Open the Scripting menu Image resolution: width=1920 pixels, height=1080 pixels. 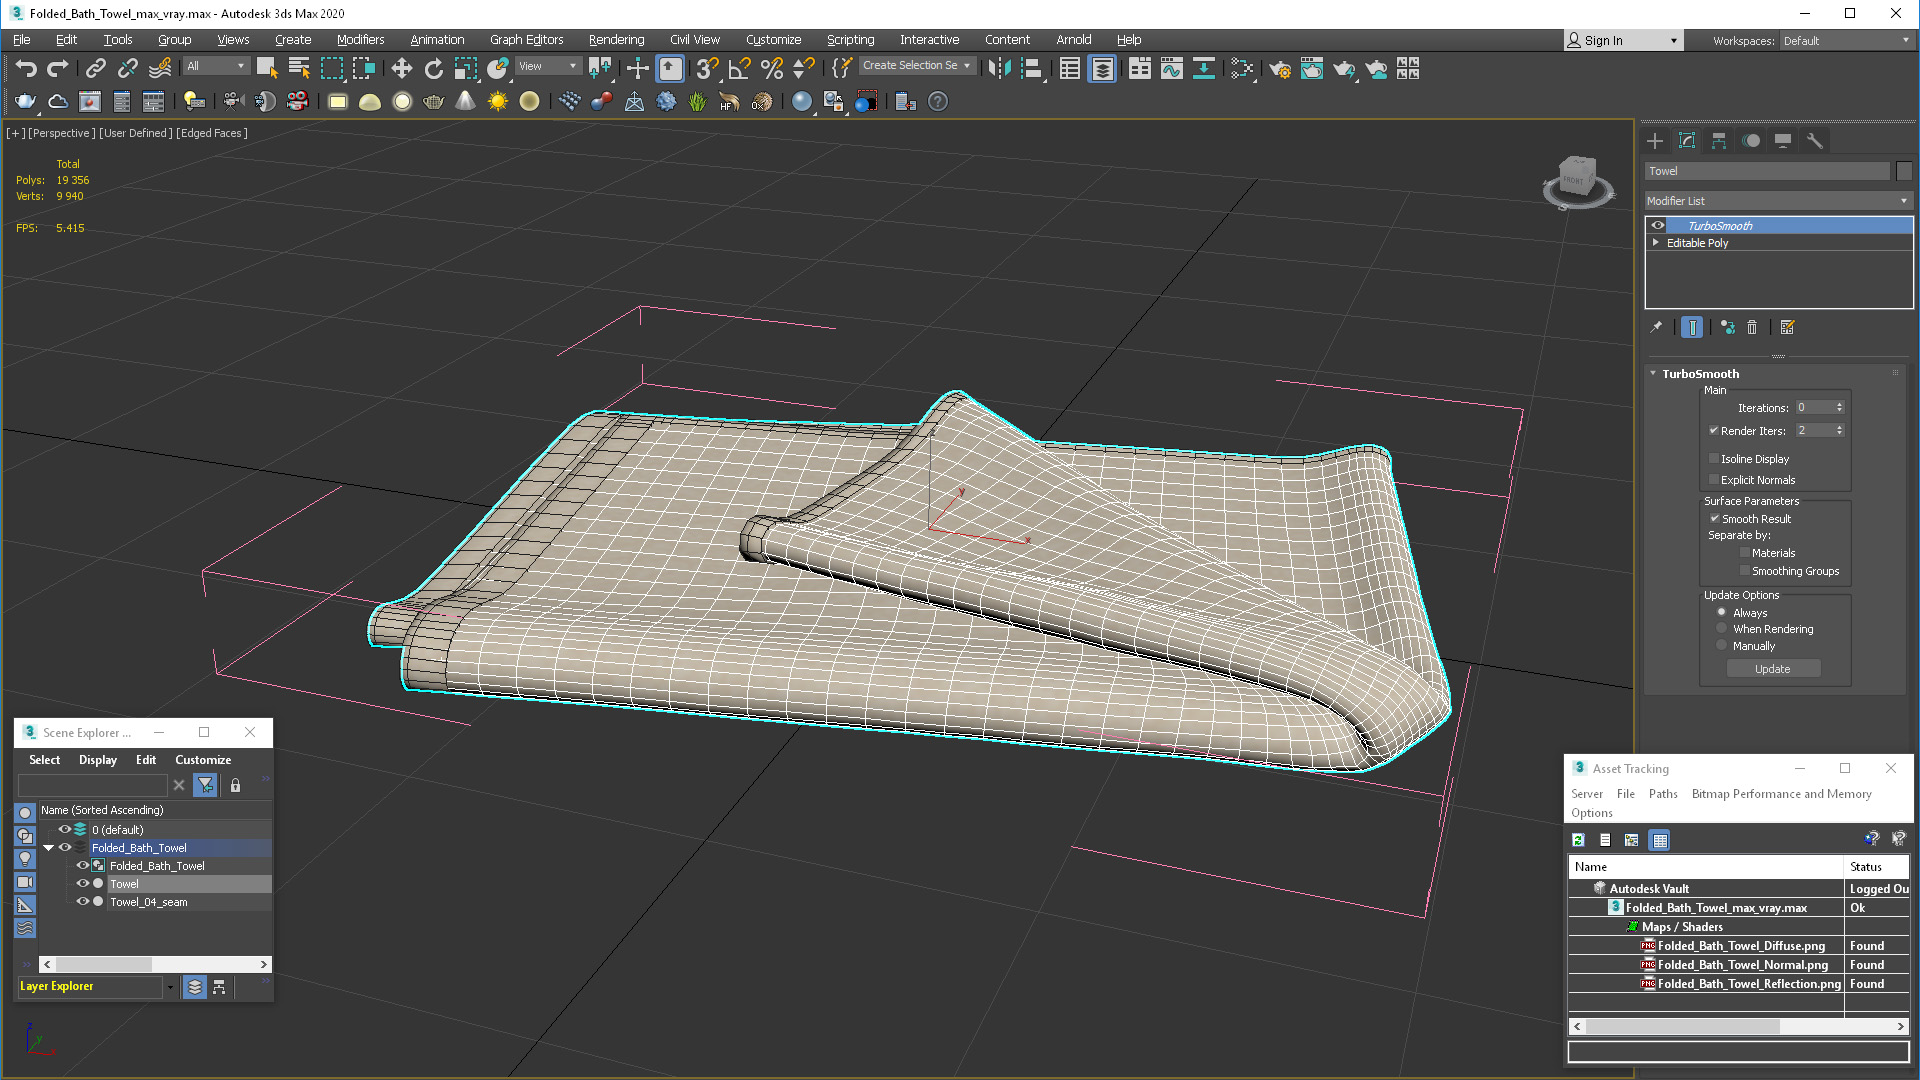click(x=850, y=40)
